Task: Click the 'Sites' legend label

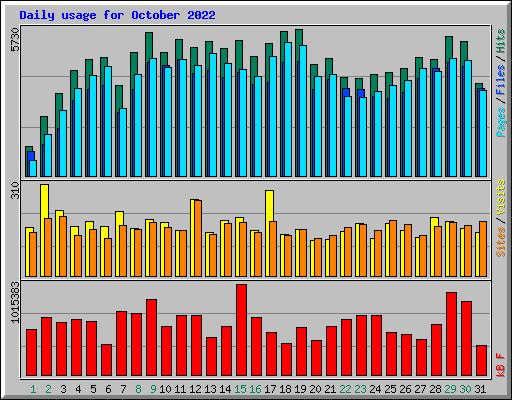Action: point(501,242)
